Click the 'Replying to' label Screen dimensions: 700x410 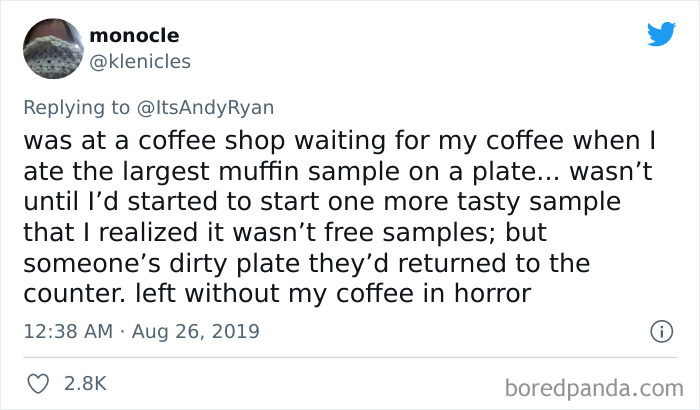pos(77,108)
